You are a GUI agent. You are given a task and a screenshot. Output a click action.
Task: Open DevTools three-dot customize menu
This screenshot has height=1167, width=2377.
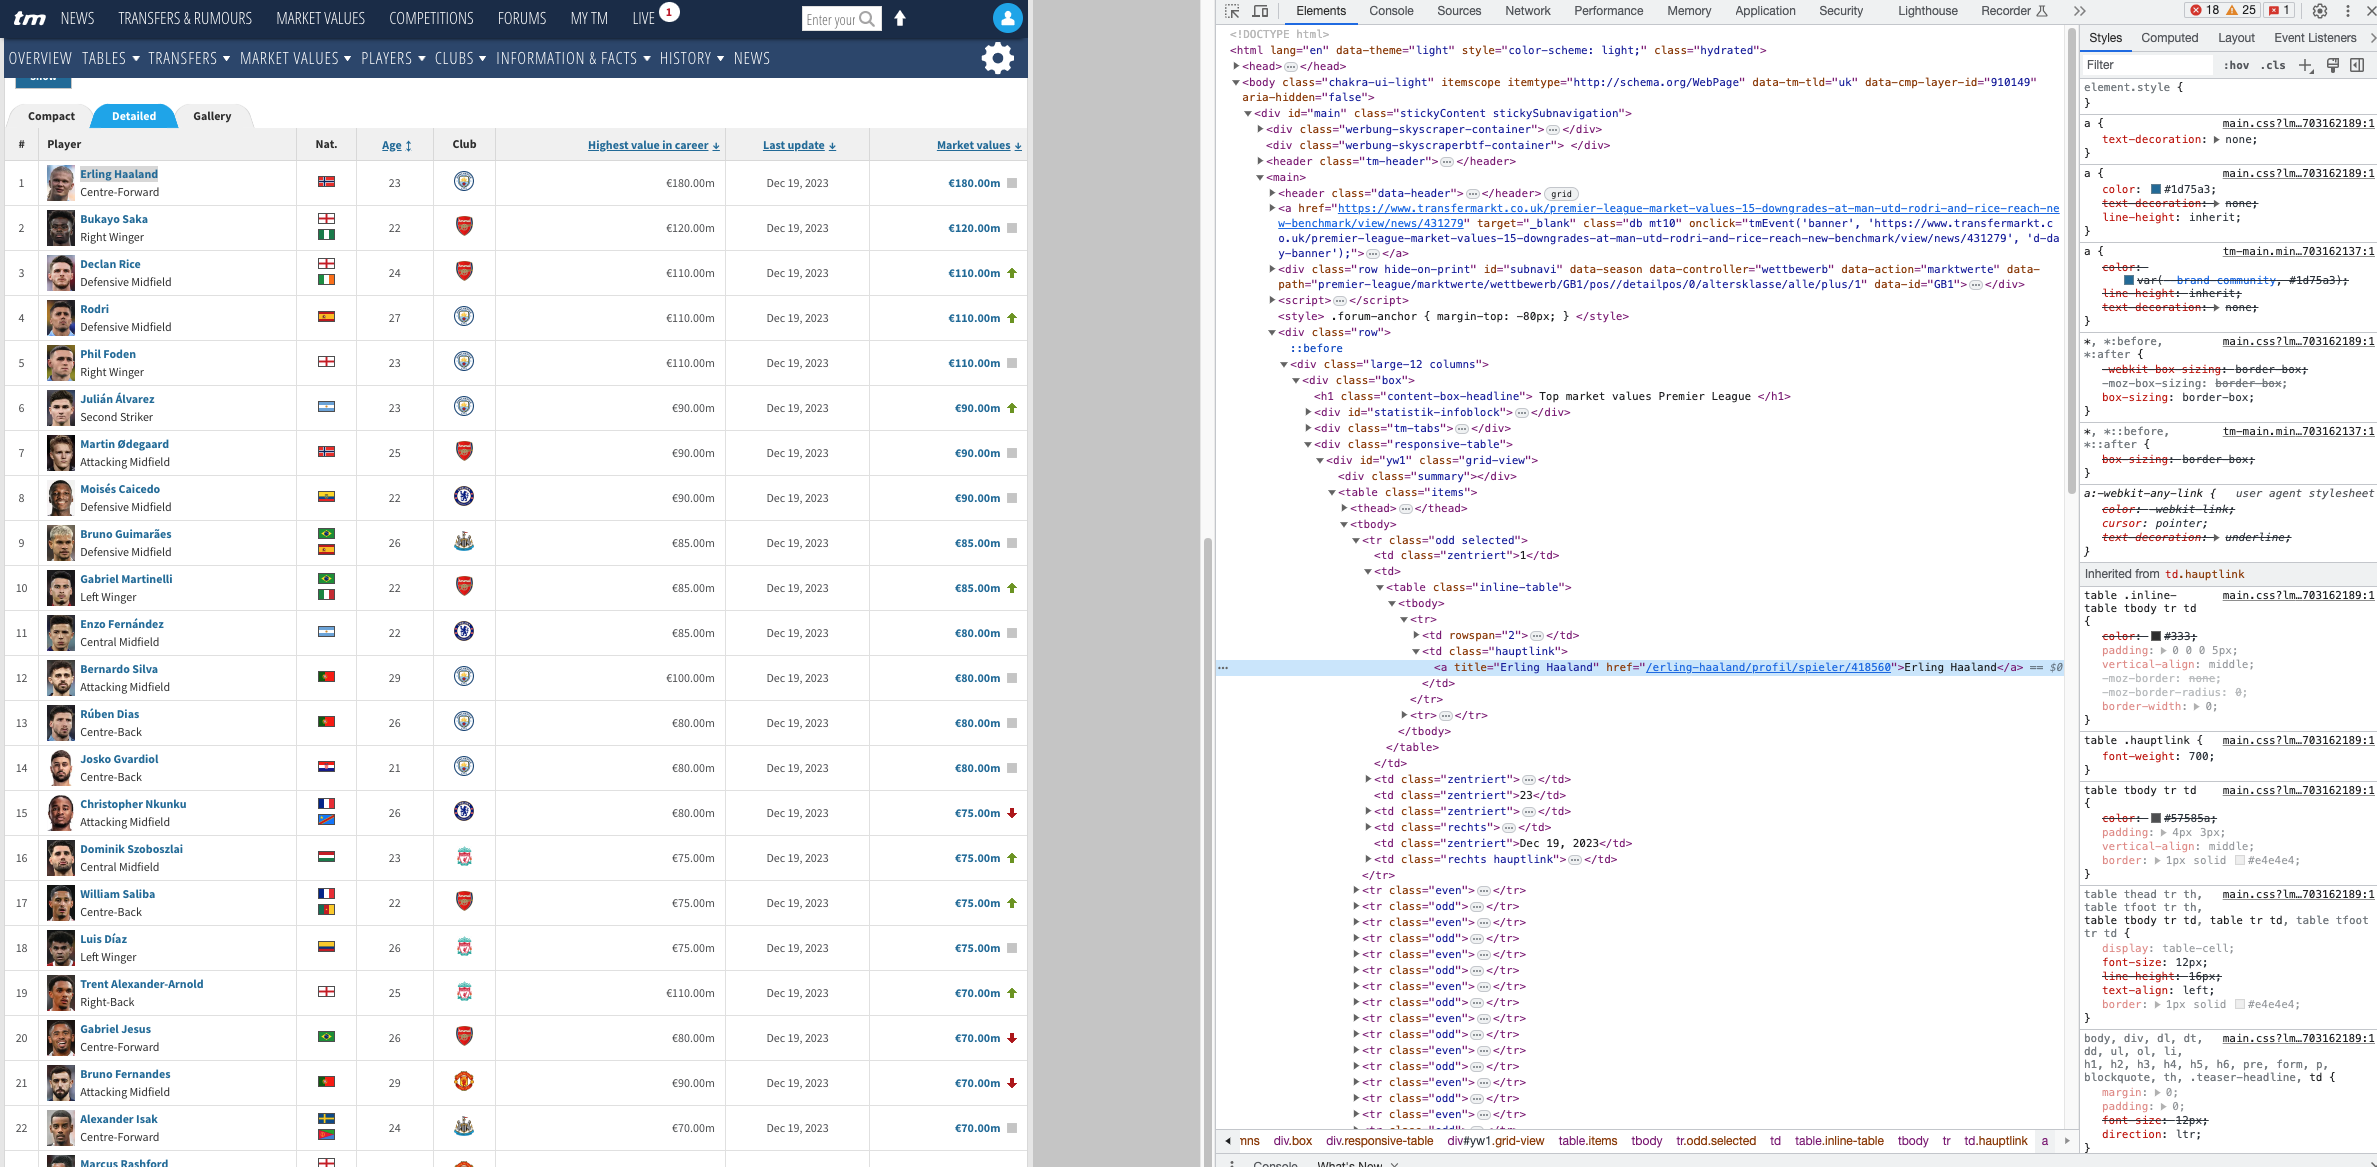click(x=2347, y=11)
